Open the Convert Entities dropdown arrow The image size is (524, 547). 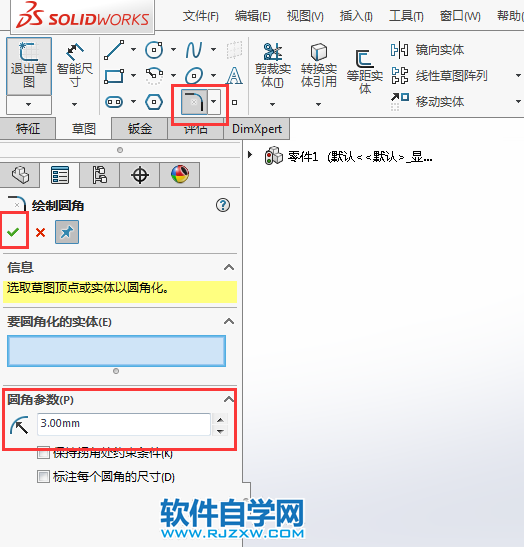coord(318,104)
